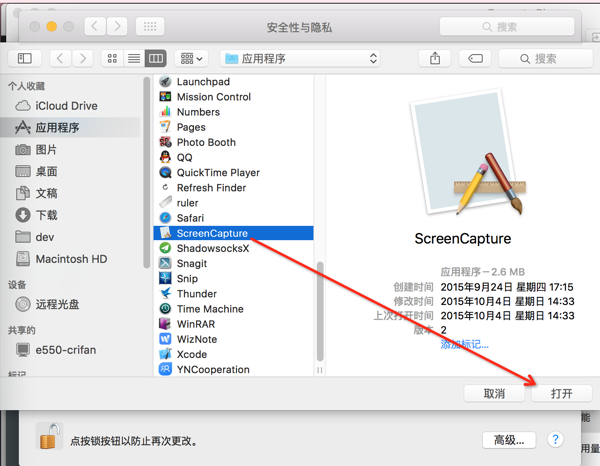Go forward in file dialog navigation
The width and height of the screenshot is (600, 466).
82,59
